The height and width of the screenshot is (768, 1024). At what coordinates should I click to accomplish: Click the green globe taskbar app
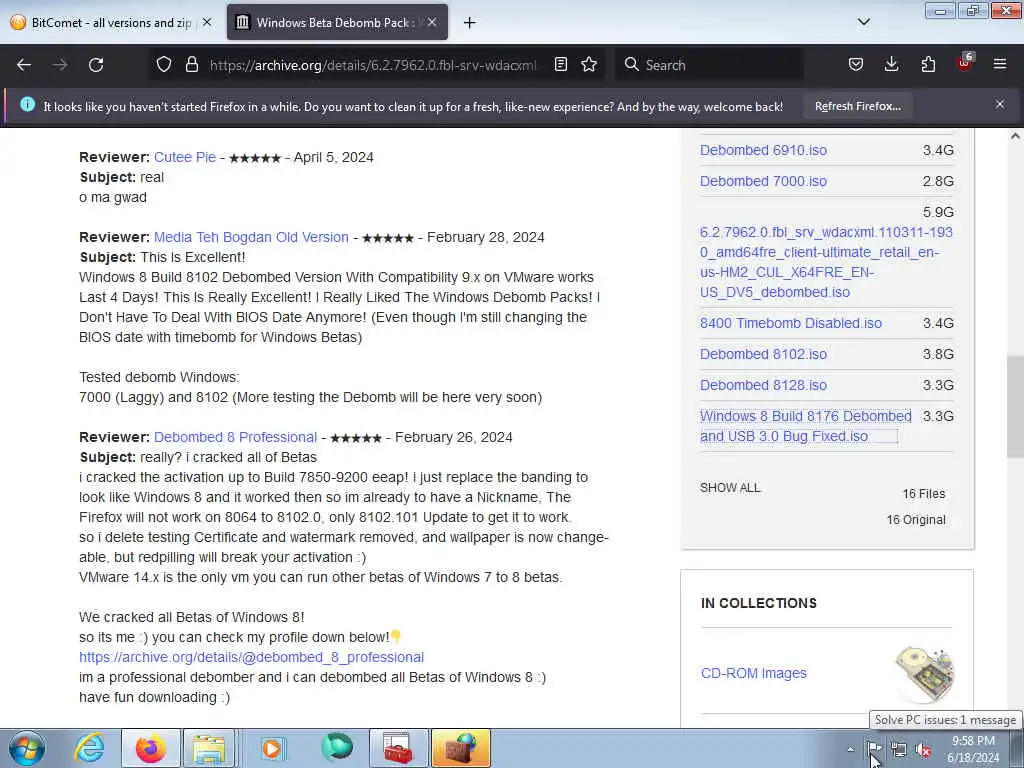coord(337,747)
